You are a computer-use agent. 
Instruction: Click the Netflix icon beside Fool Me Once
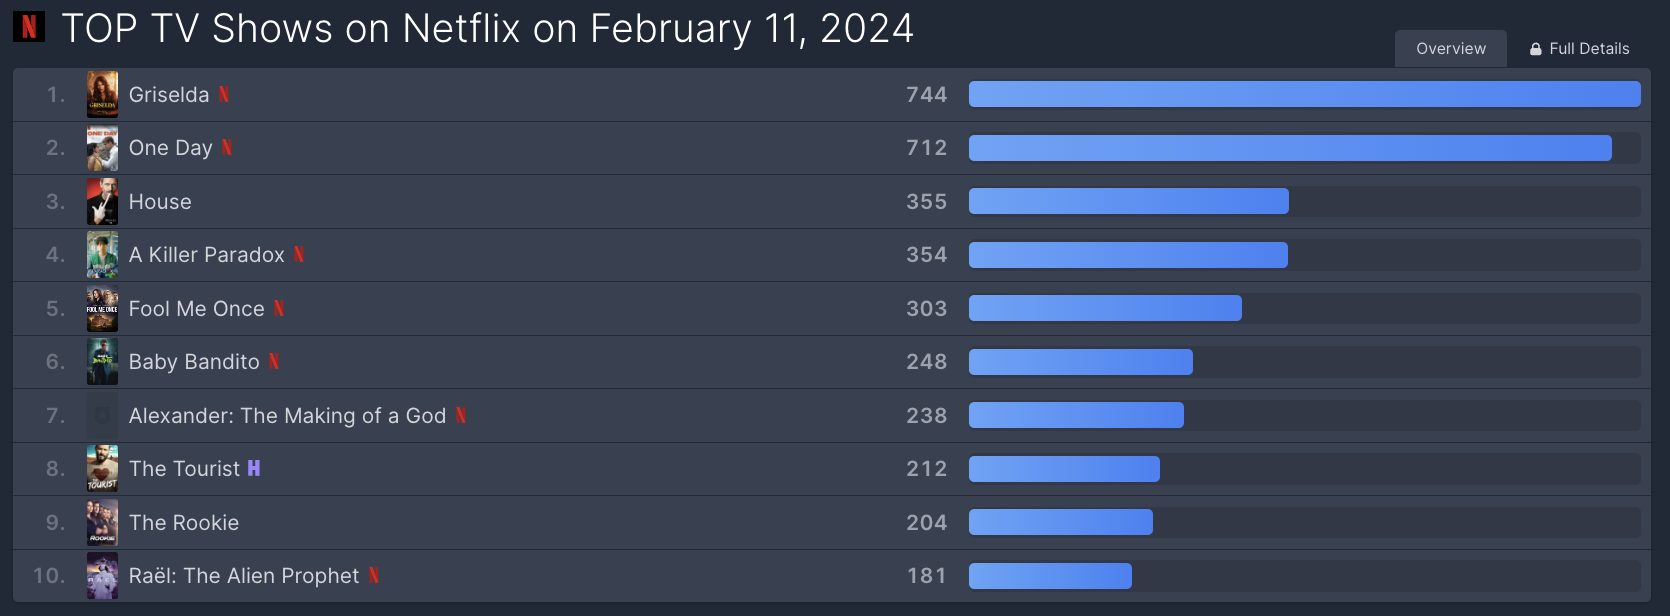coord(279,308)
